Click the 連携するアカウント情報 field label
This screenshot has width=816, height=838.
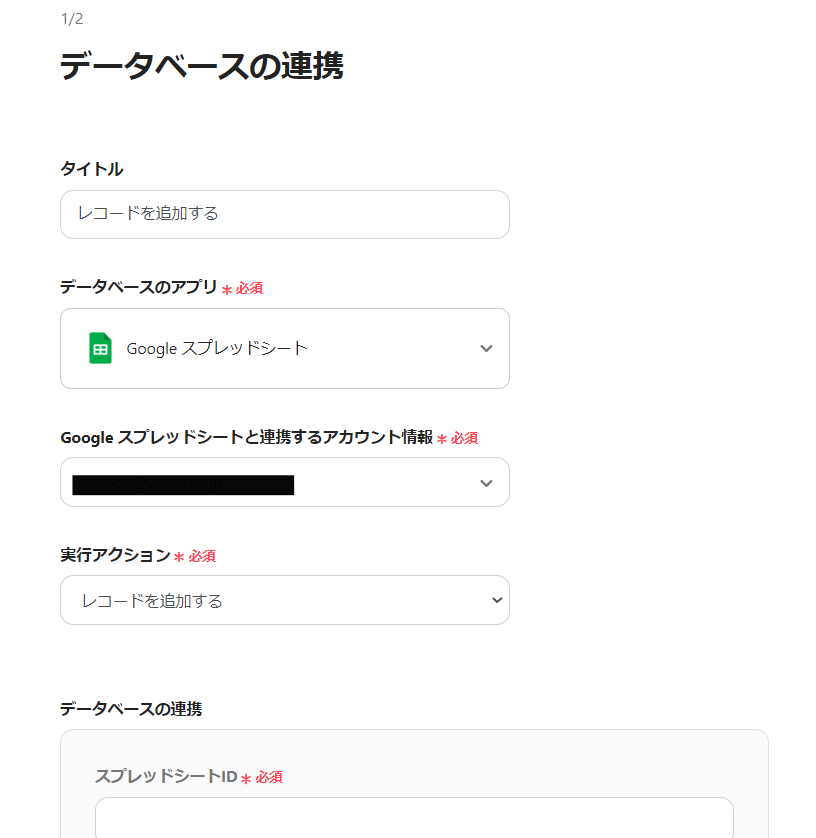coord(246,437)
